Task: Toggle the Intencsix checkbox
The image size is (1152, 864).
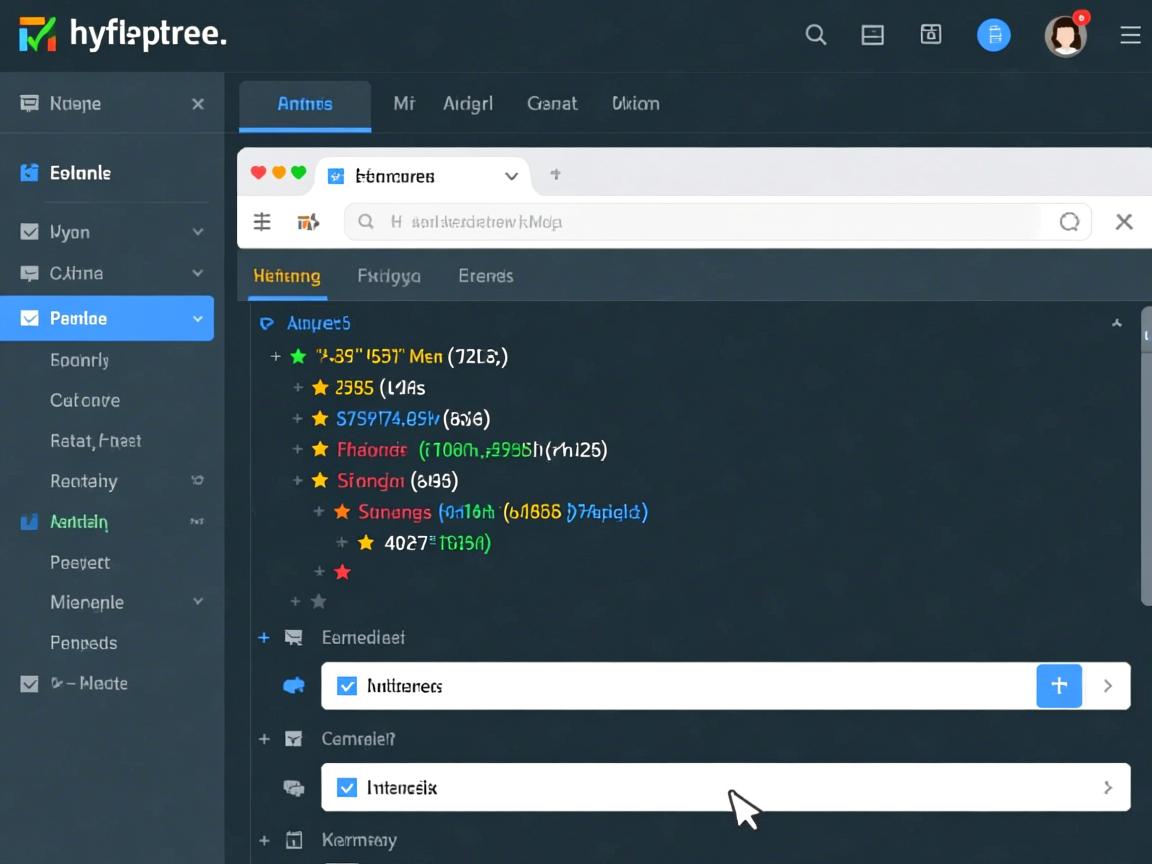Action: pos(347,788)
